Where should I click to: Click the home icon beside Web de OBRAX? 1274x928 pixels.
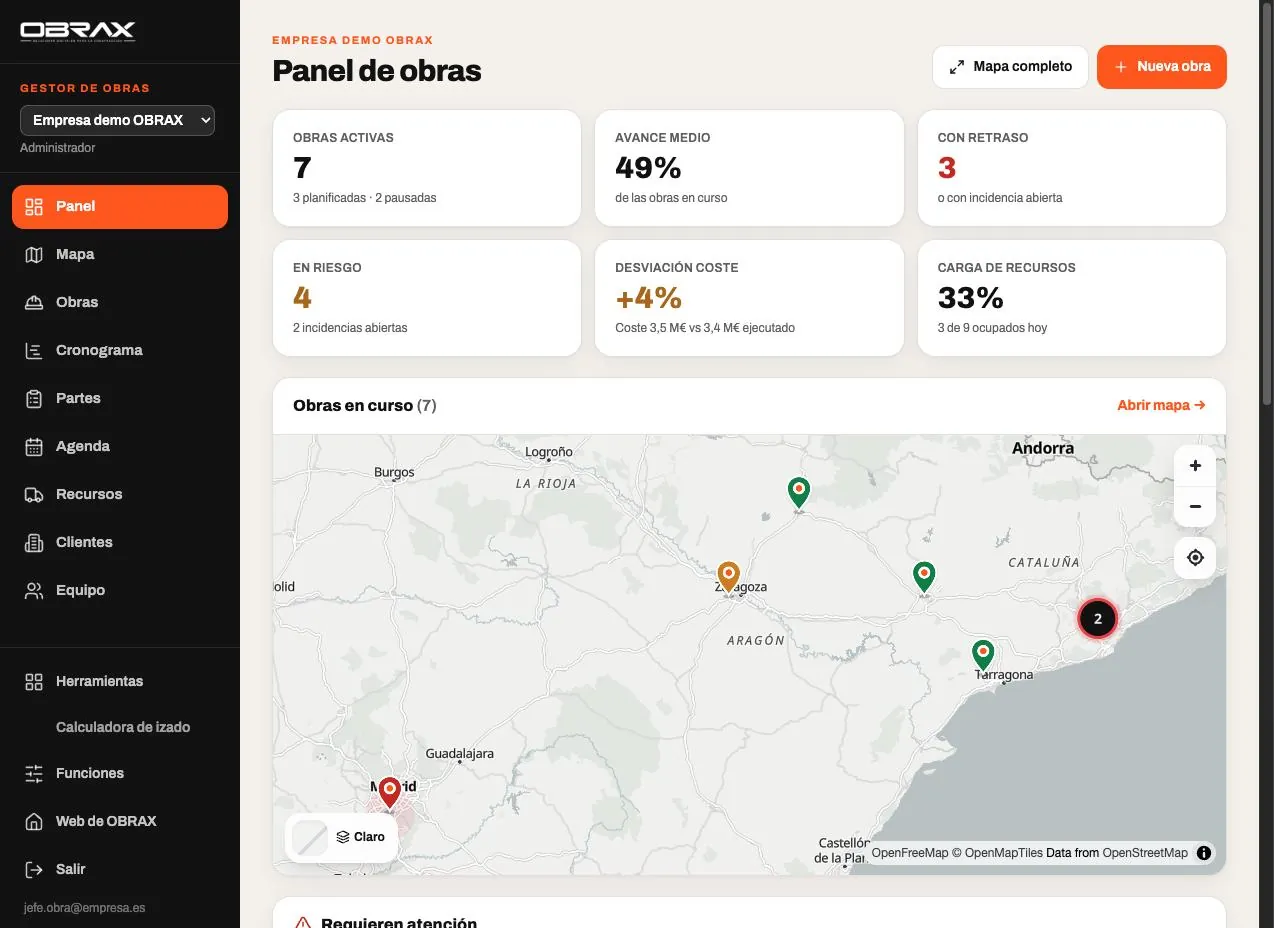coord(34,822)
